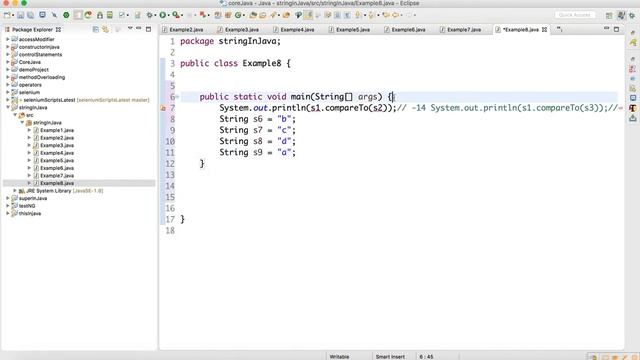Click Writable in the status bar
Viewport: 640px width, 360px height.
pyautogui.click(x=339, y=357)
